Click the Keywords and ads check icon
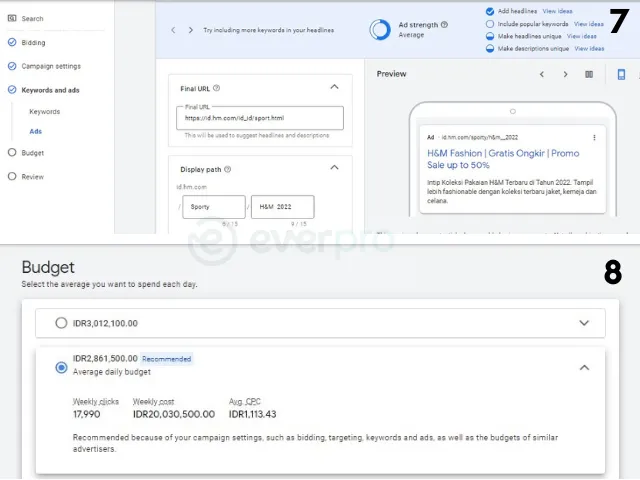Image resolution: width=640 pixels, height=480 pixels. pyautogui.click(x=12, y=90)
